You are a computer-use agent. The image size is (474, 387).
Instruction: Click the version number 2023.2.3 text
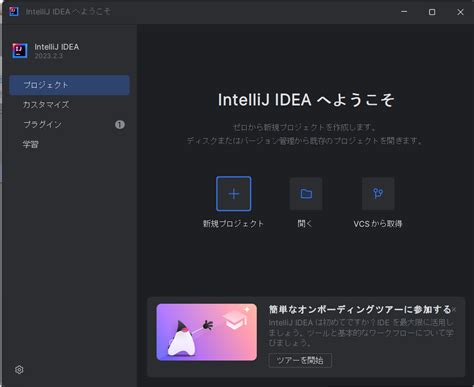pos(49,56)
